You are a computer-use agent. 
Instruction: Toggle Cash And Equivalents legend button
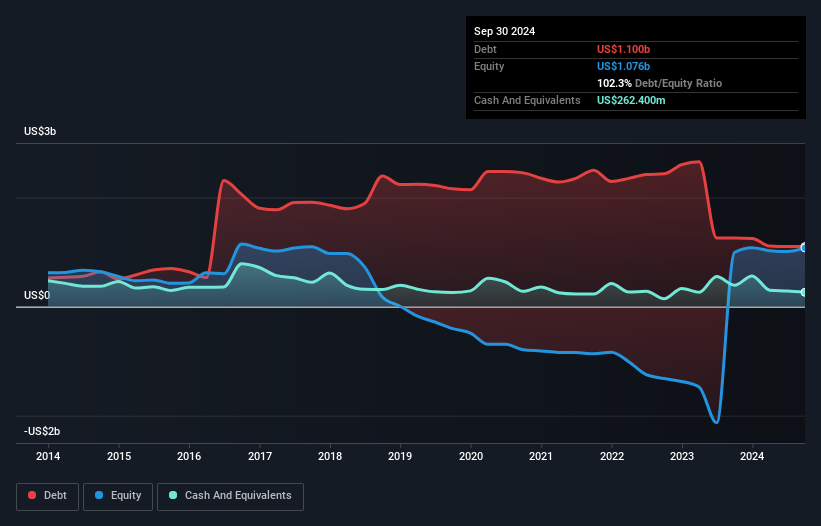(x=230, y=496)
